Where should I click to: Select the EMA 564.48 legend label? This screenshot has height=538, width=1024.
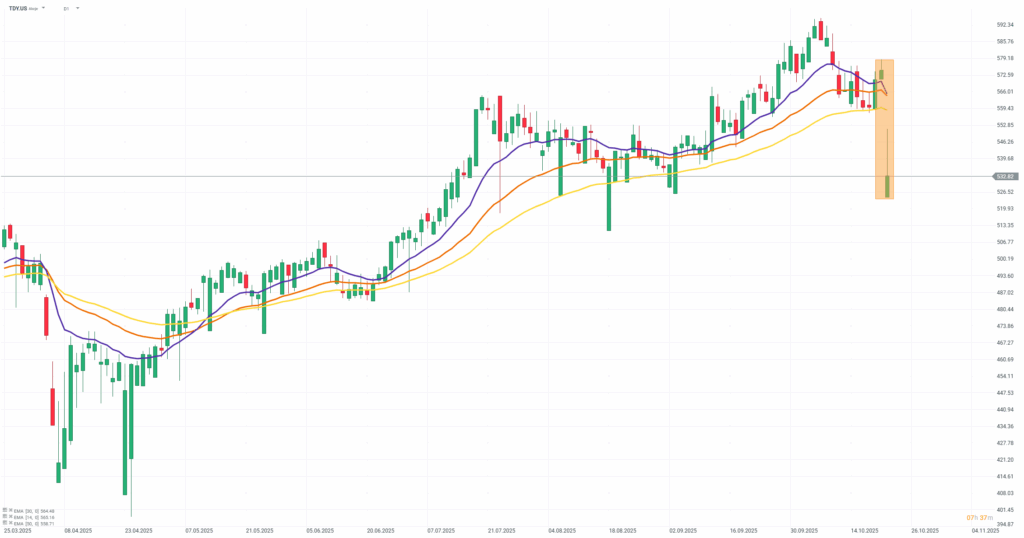click(x=34, y=511)
